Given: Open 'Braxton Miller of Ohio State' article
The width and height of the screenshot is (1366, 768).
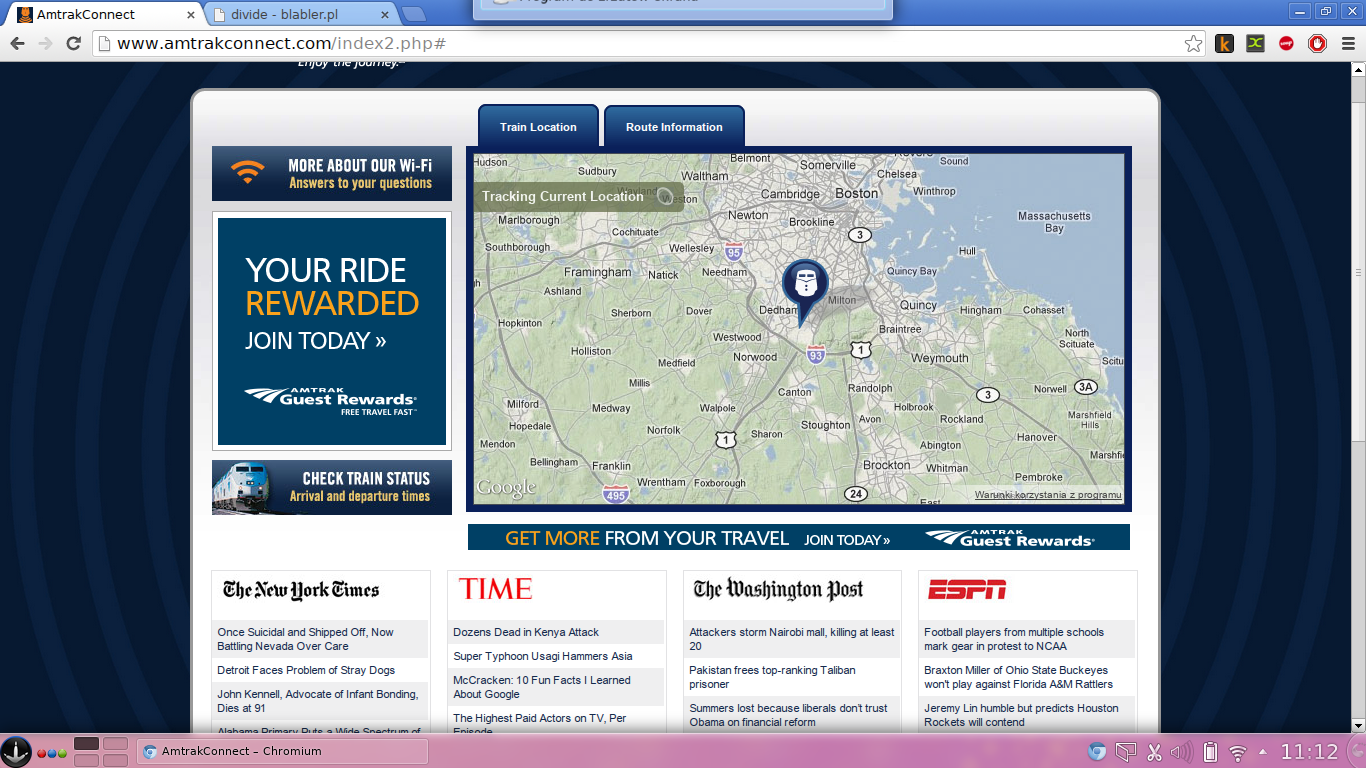Looking at the screenshot, I should pyautogui.click(x=1018, y=677).
